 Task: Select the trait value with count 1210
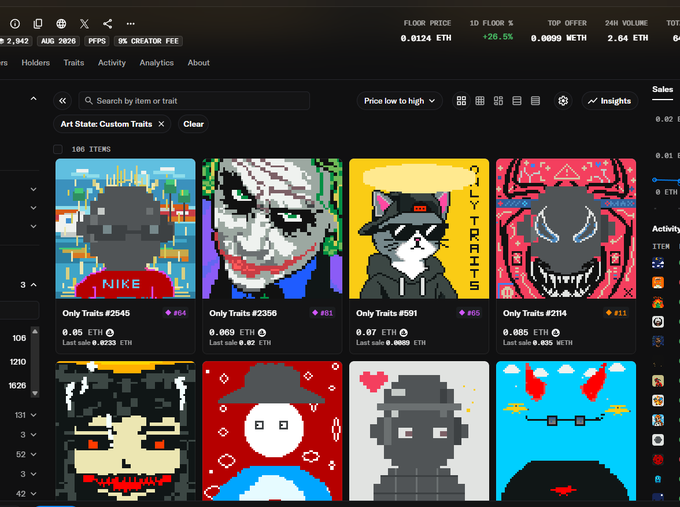(18, 362)
